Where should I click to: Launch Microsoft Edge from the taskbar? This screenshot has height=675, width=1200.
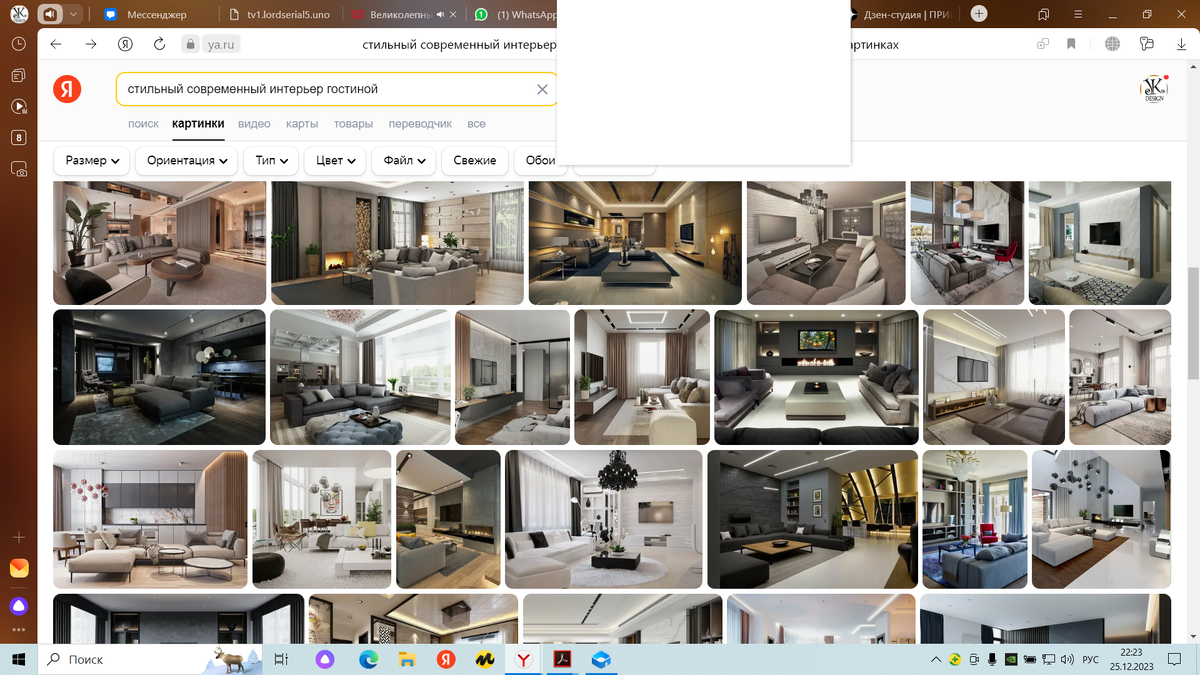368,660
